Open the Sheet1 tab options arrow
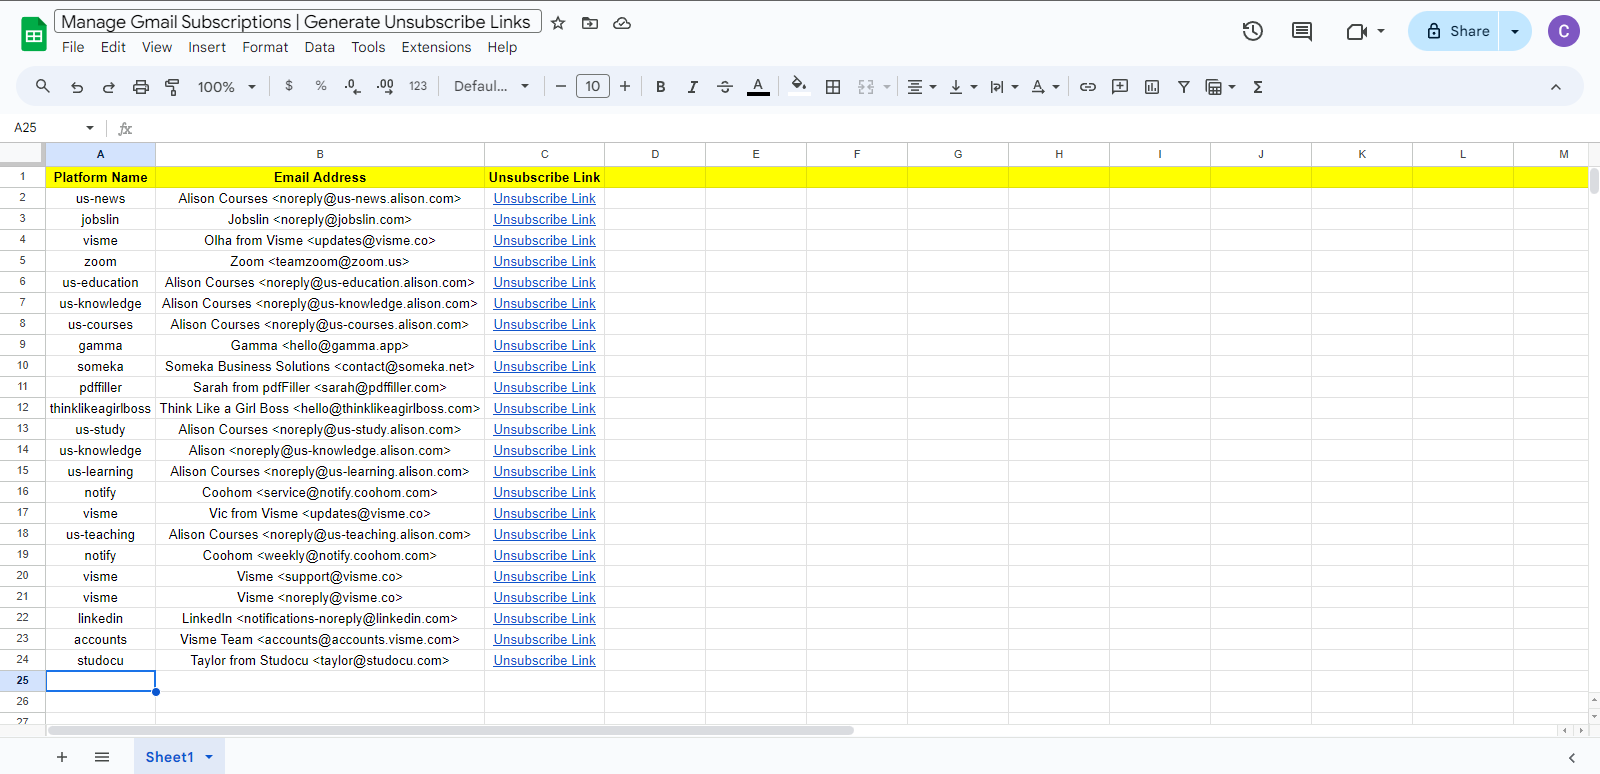1600x774 pixels. coord(209,757)
